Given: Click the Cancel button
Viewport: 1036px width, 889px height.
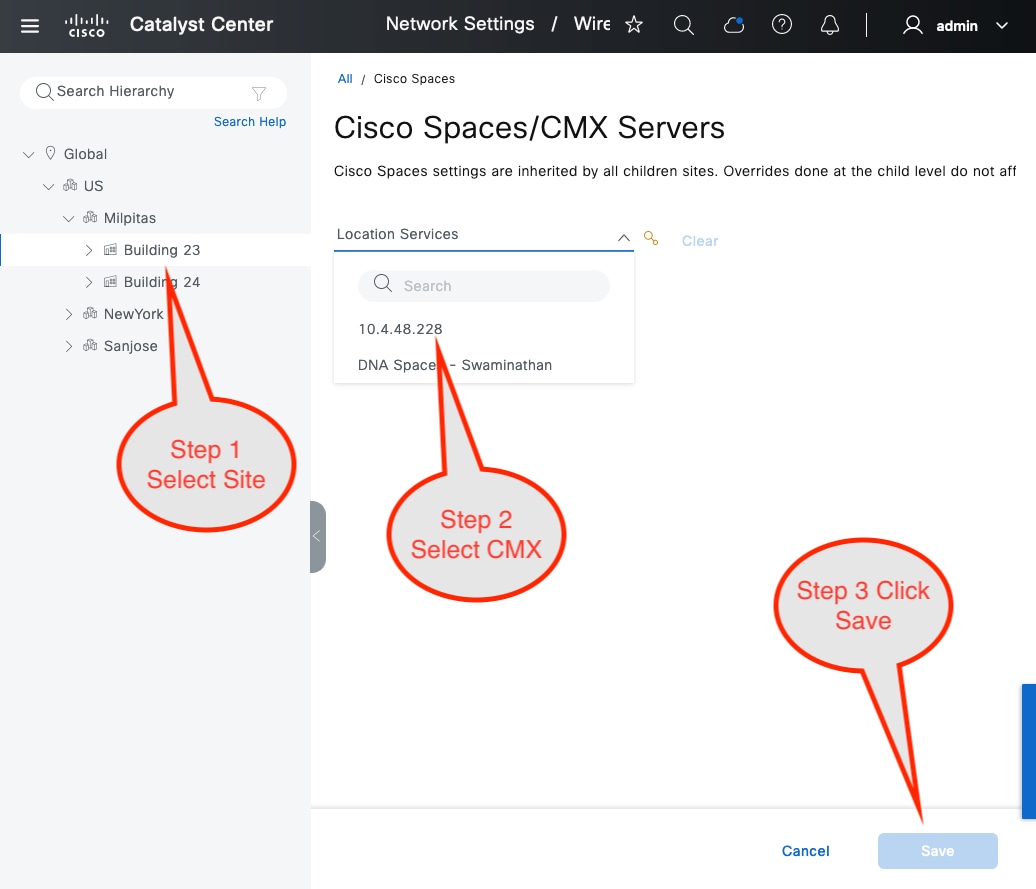Looking at the screenshot, I should (x=805, y=851).
